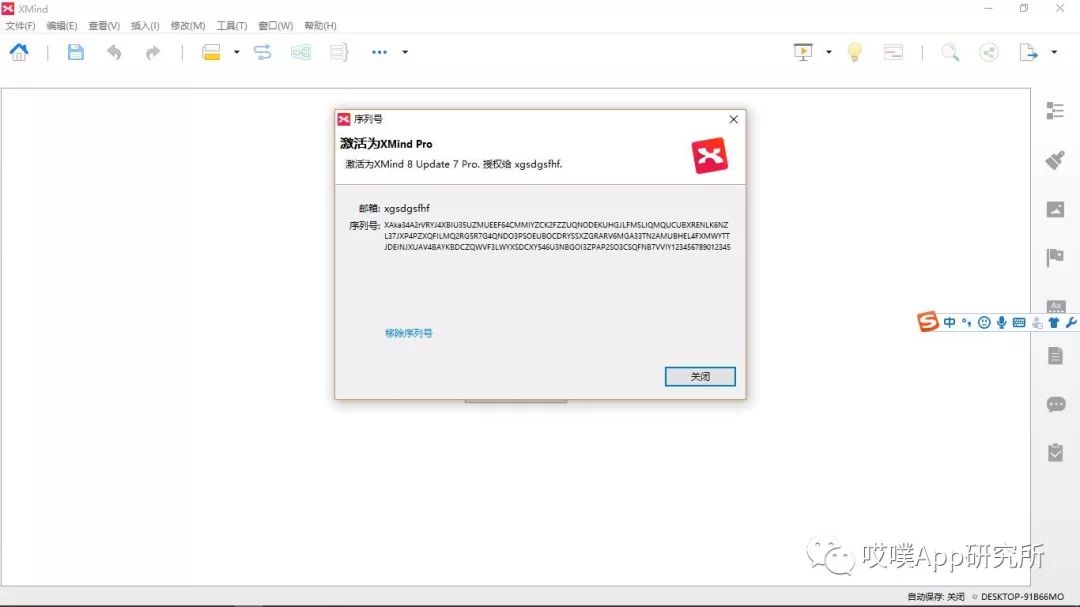Start brainstorming with the lightbulb icon
The width and height of the screenshot is (1080, 607).
(854, 52)
